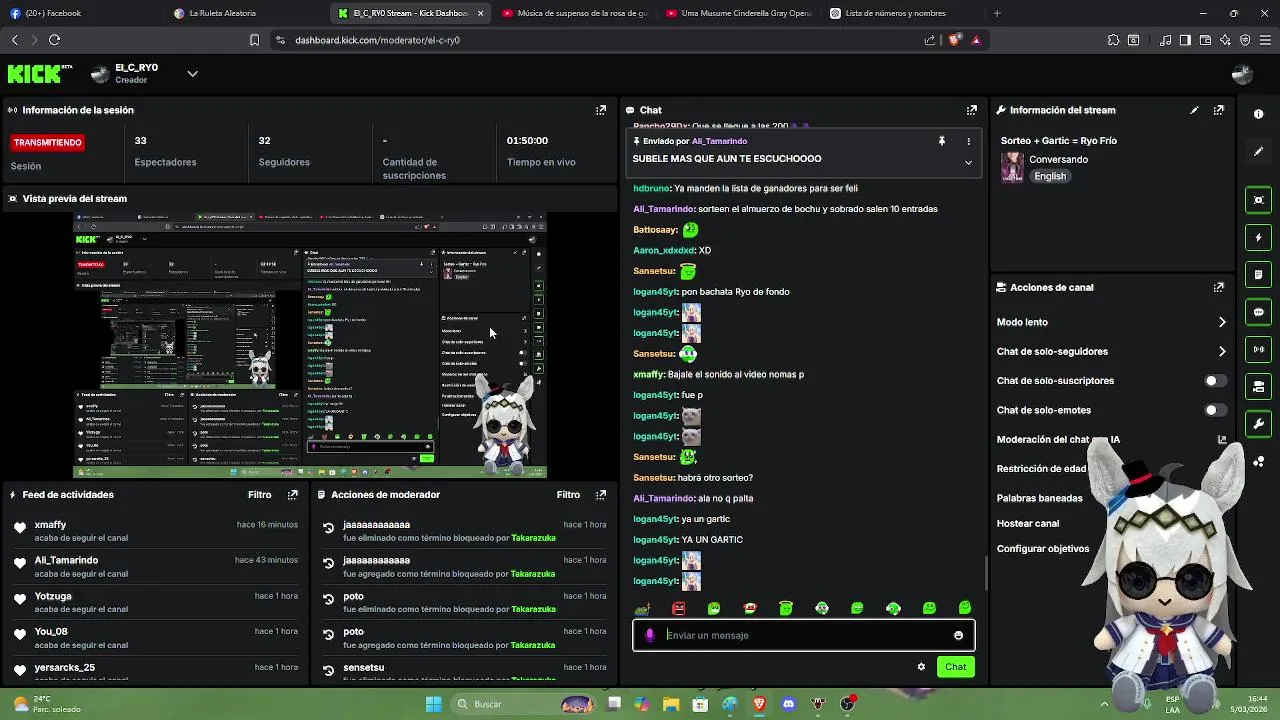1280x720 pixels.
Task: Pop out the Información de la sesión panel
Action: coord(601,110)
